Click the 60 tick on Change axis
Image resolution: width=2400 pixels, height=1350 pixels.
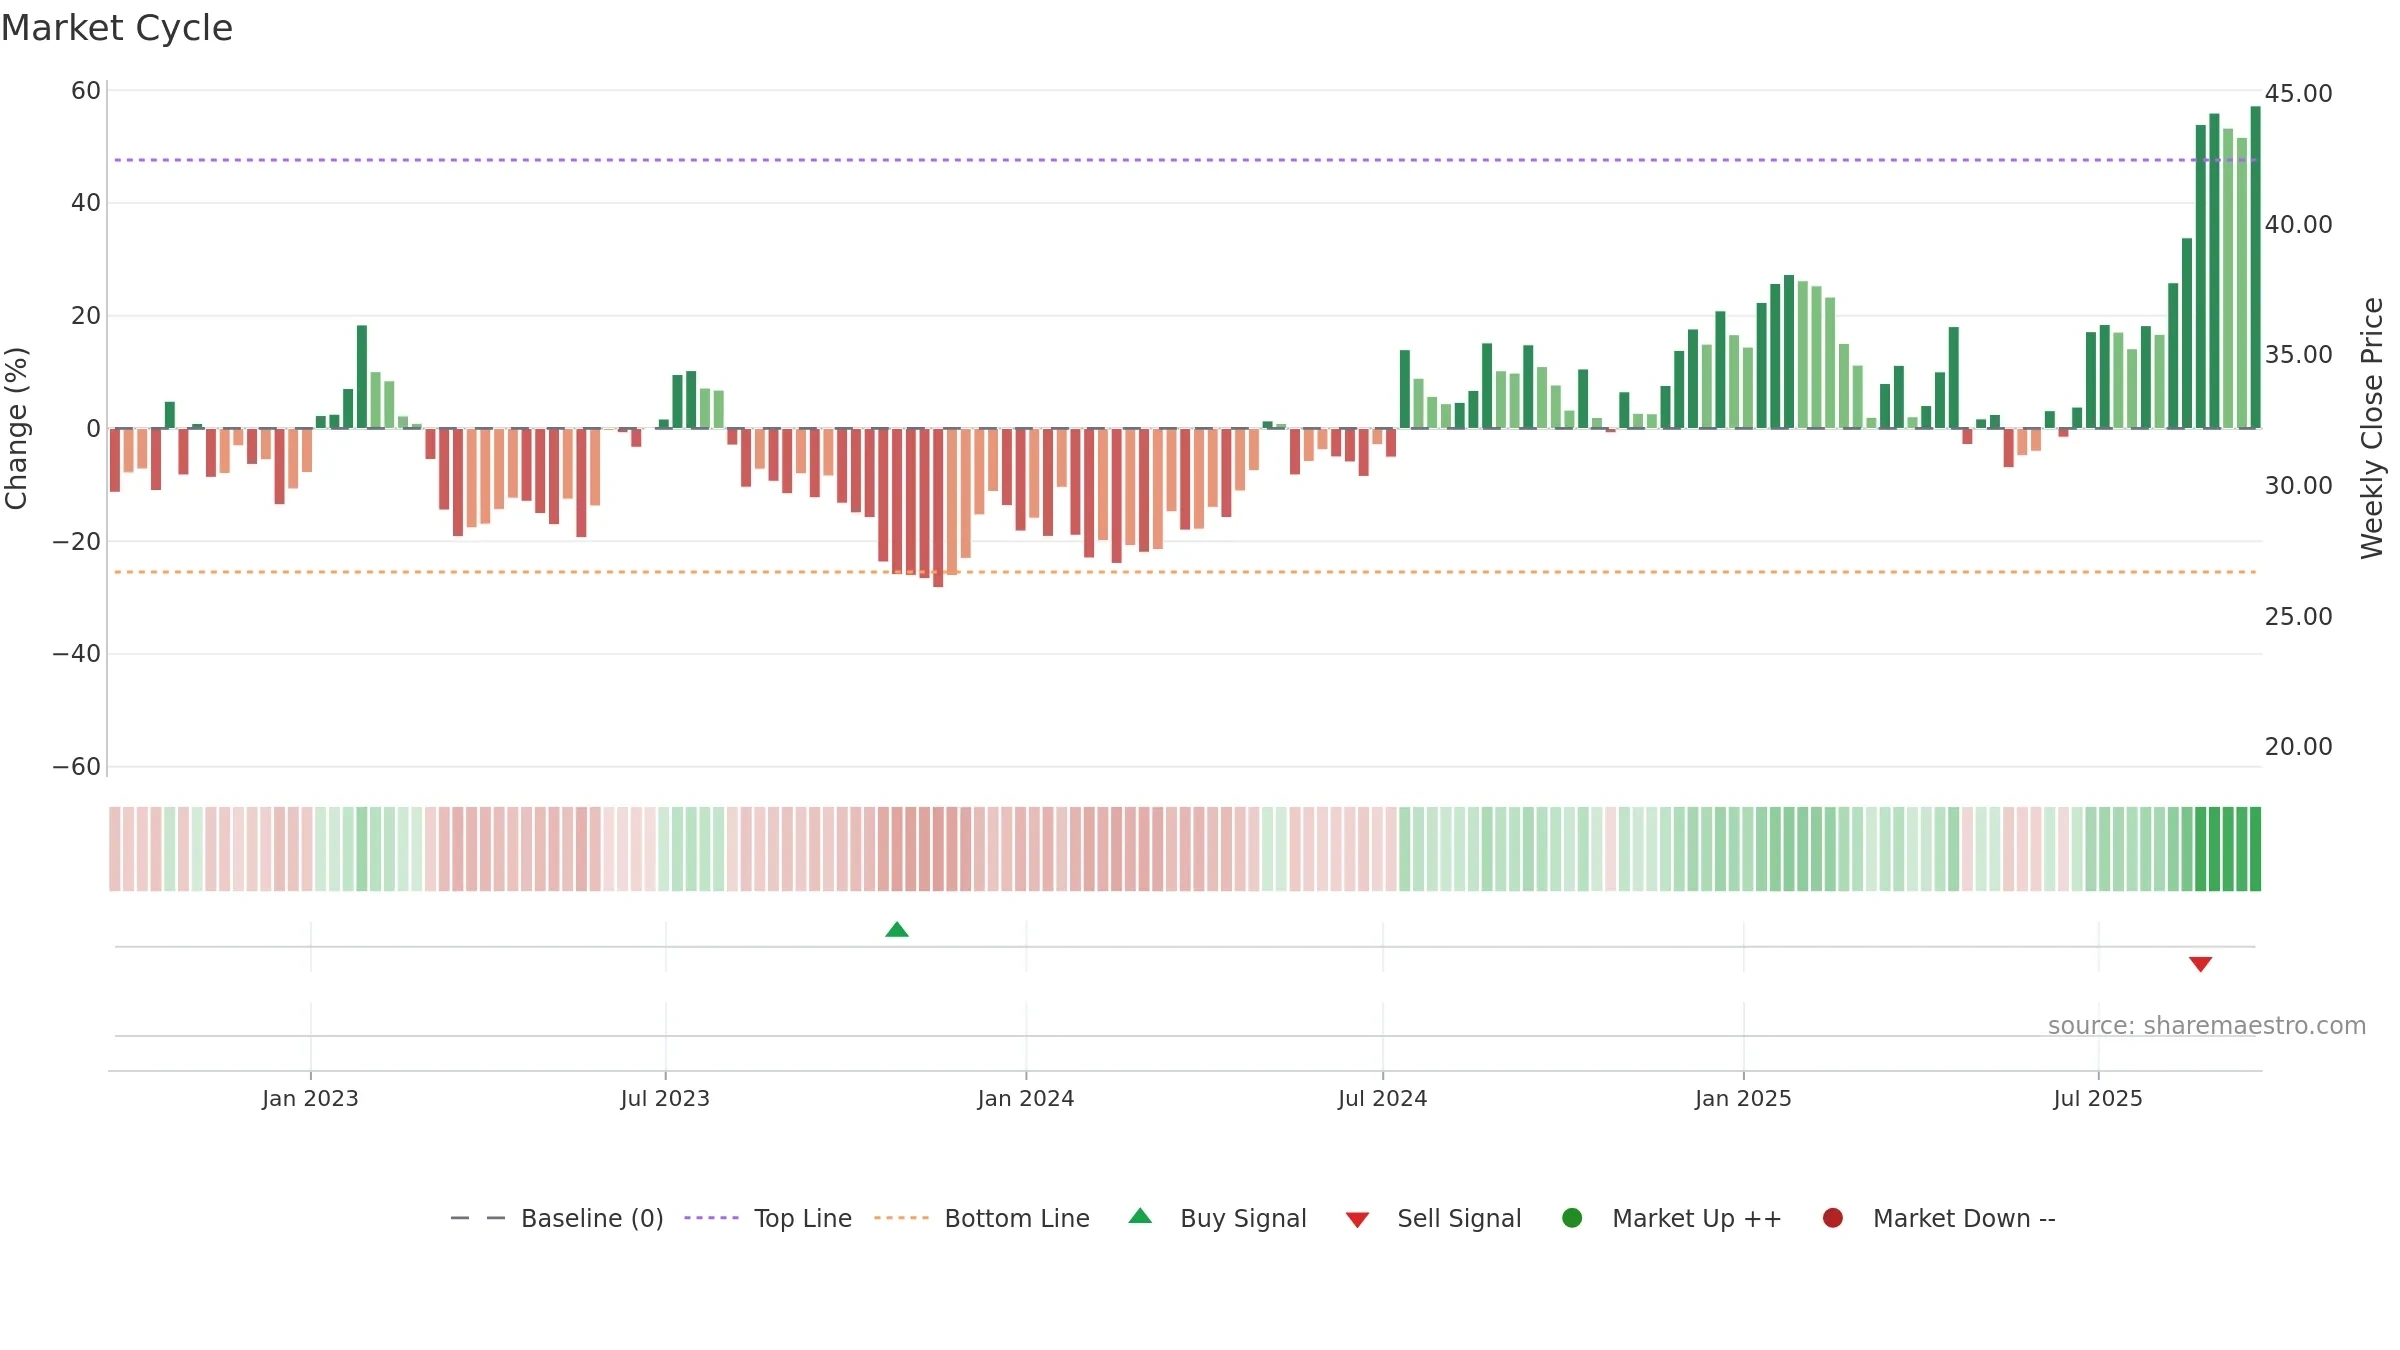pyautogui.click(x=86, y=91)
